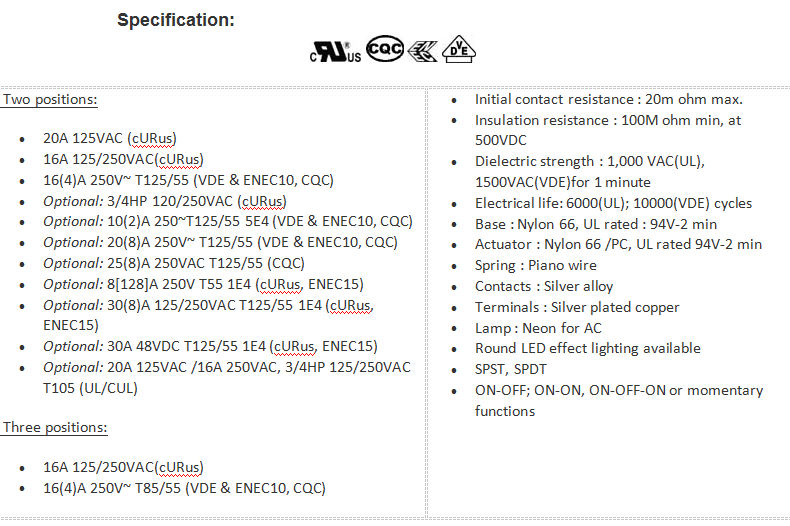Click the 'Optional: 25(8)A 250VAC T125/55' line
790x526 pixels.
173,263
